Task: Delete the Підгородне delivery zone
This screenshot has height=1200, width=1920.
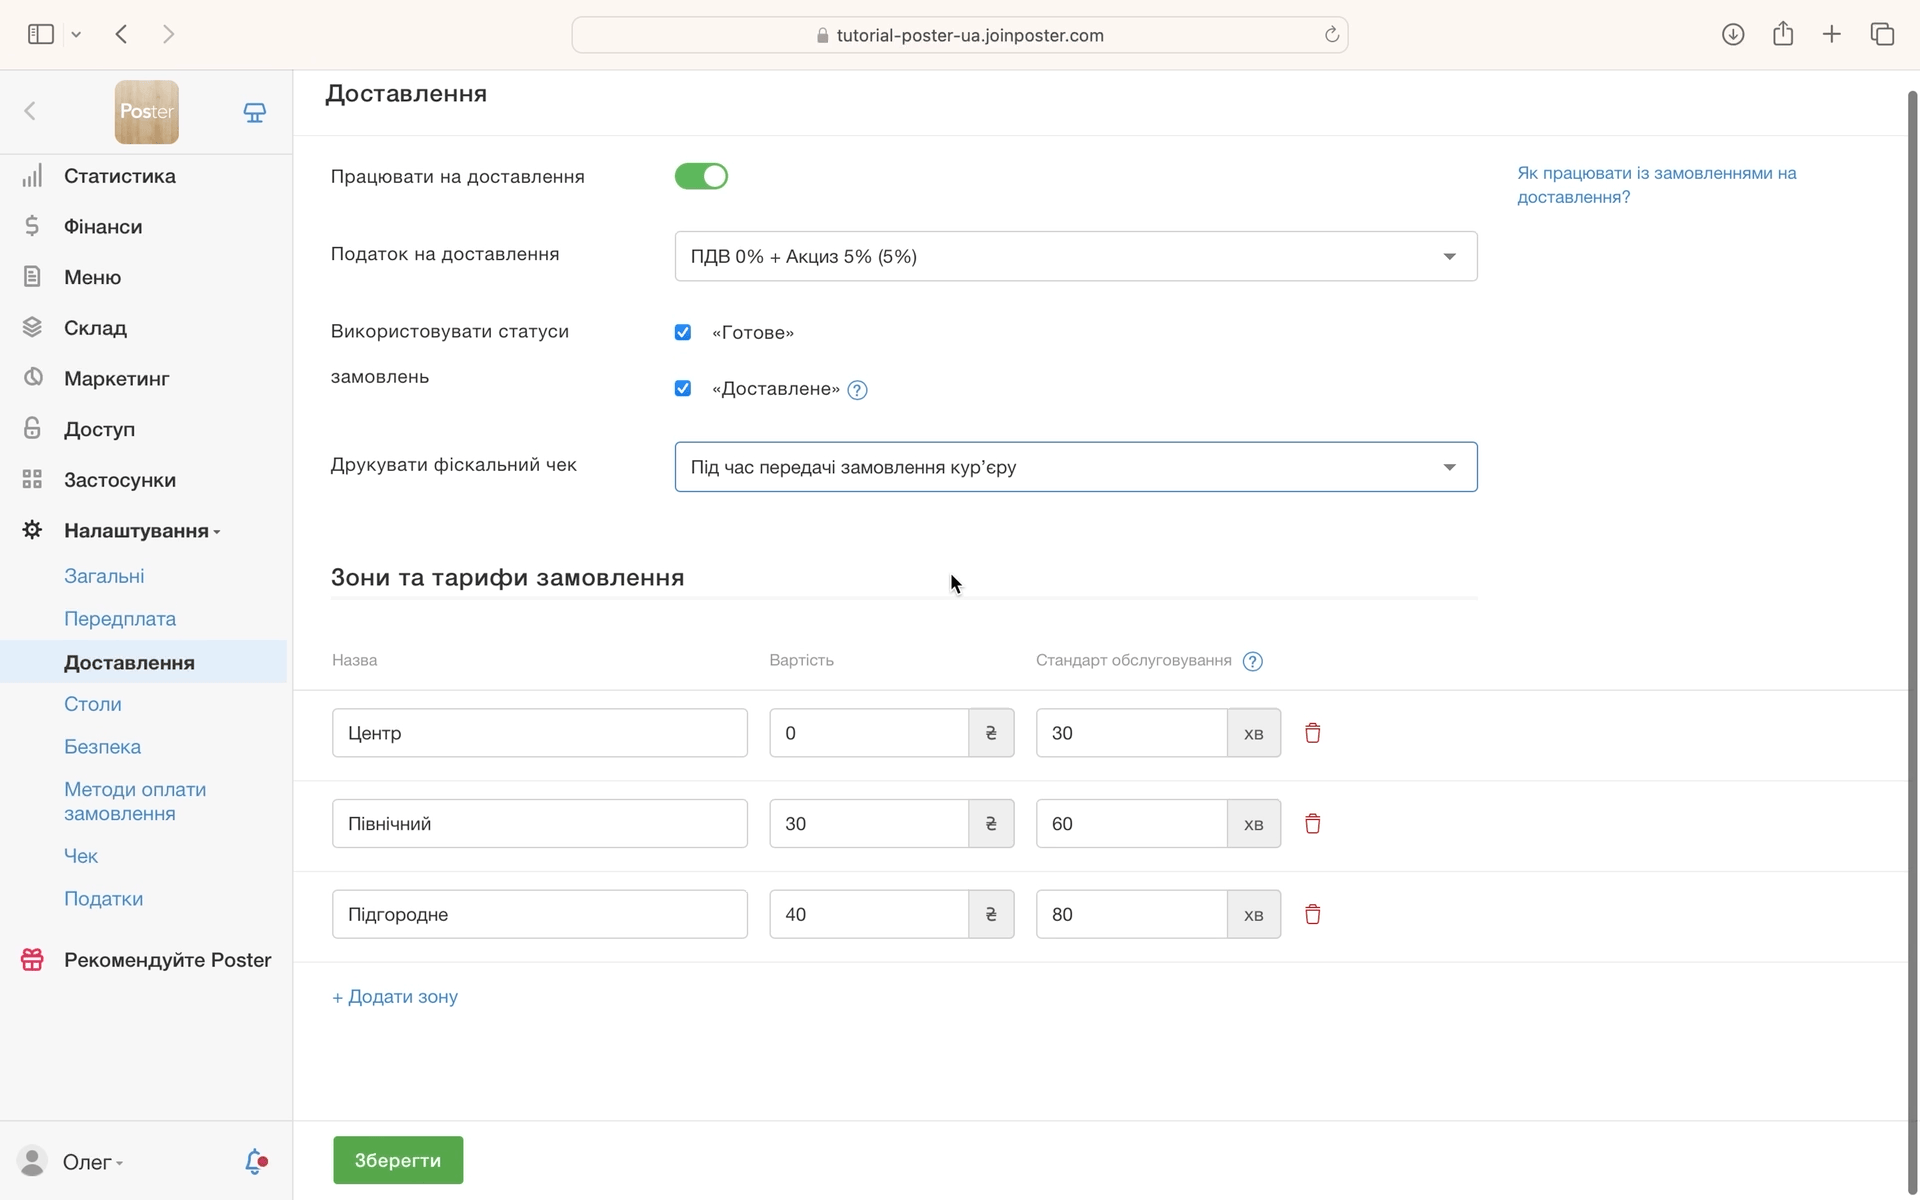Action: pos(1312,914)
